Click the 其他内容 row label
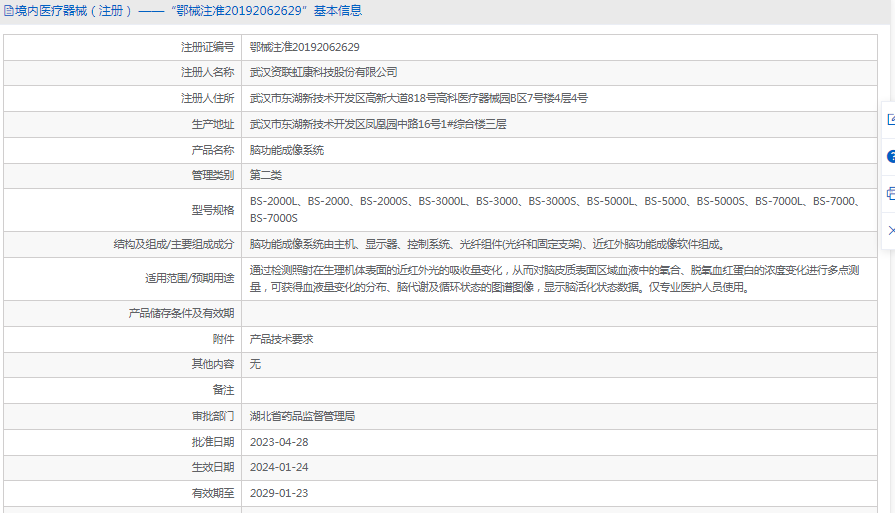Image resolution: width=895 pixels, height=513 pixels. pyautogui.click(x=213, y=364)
